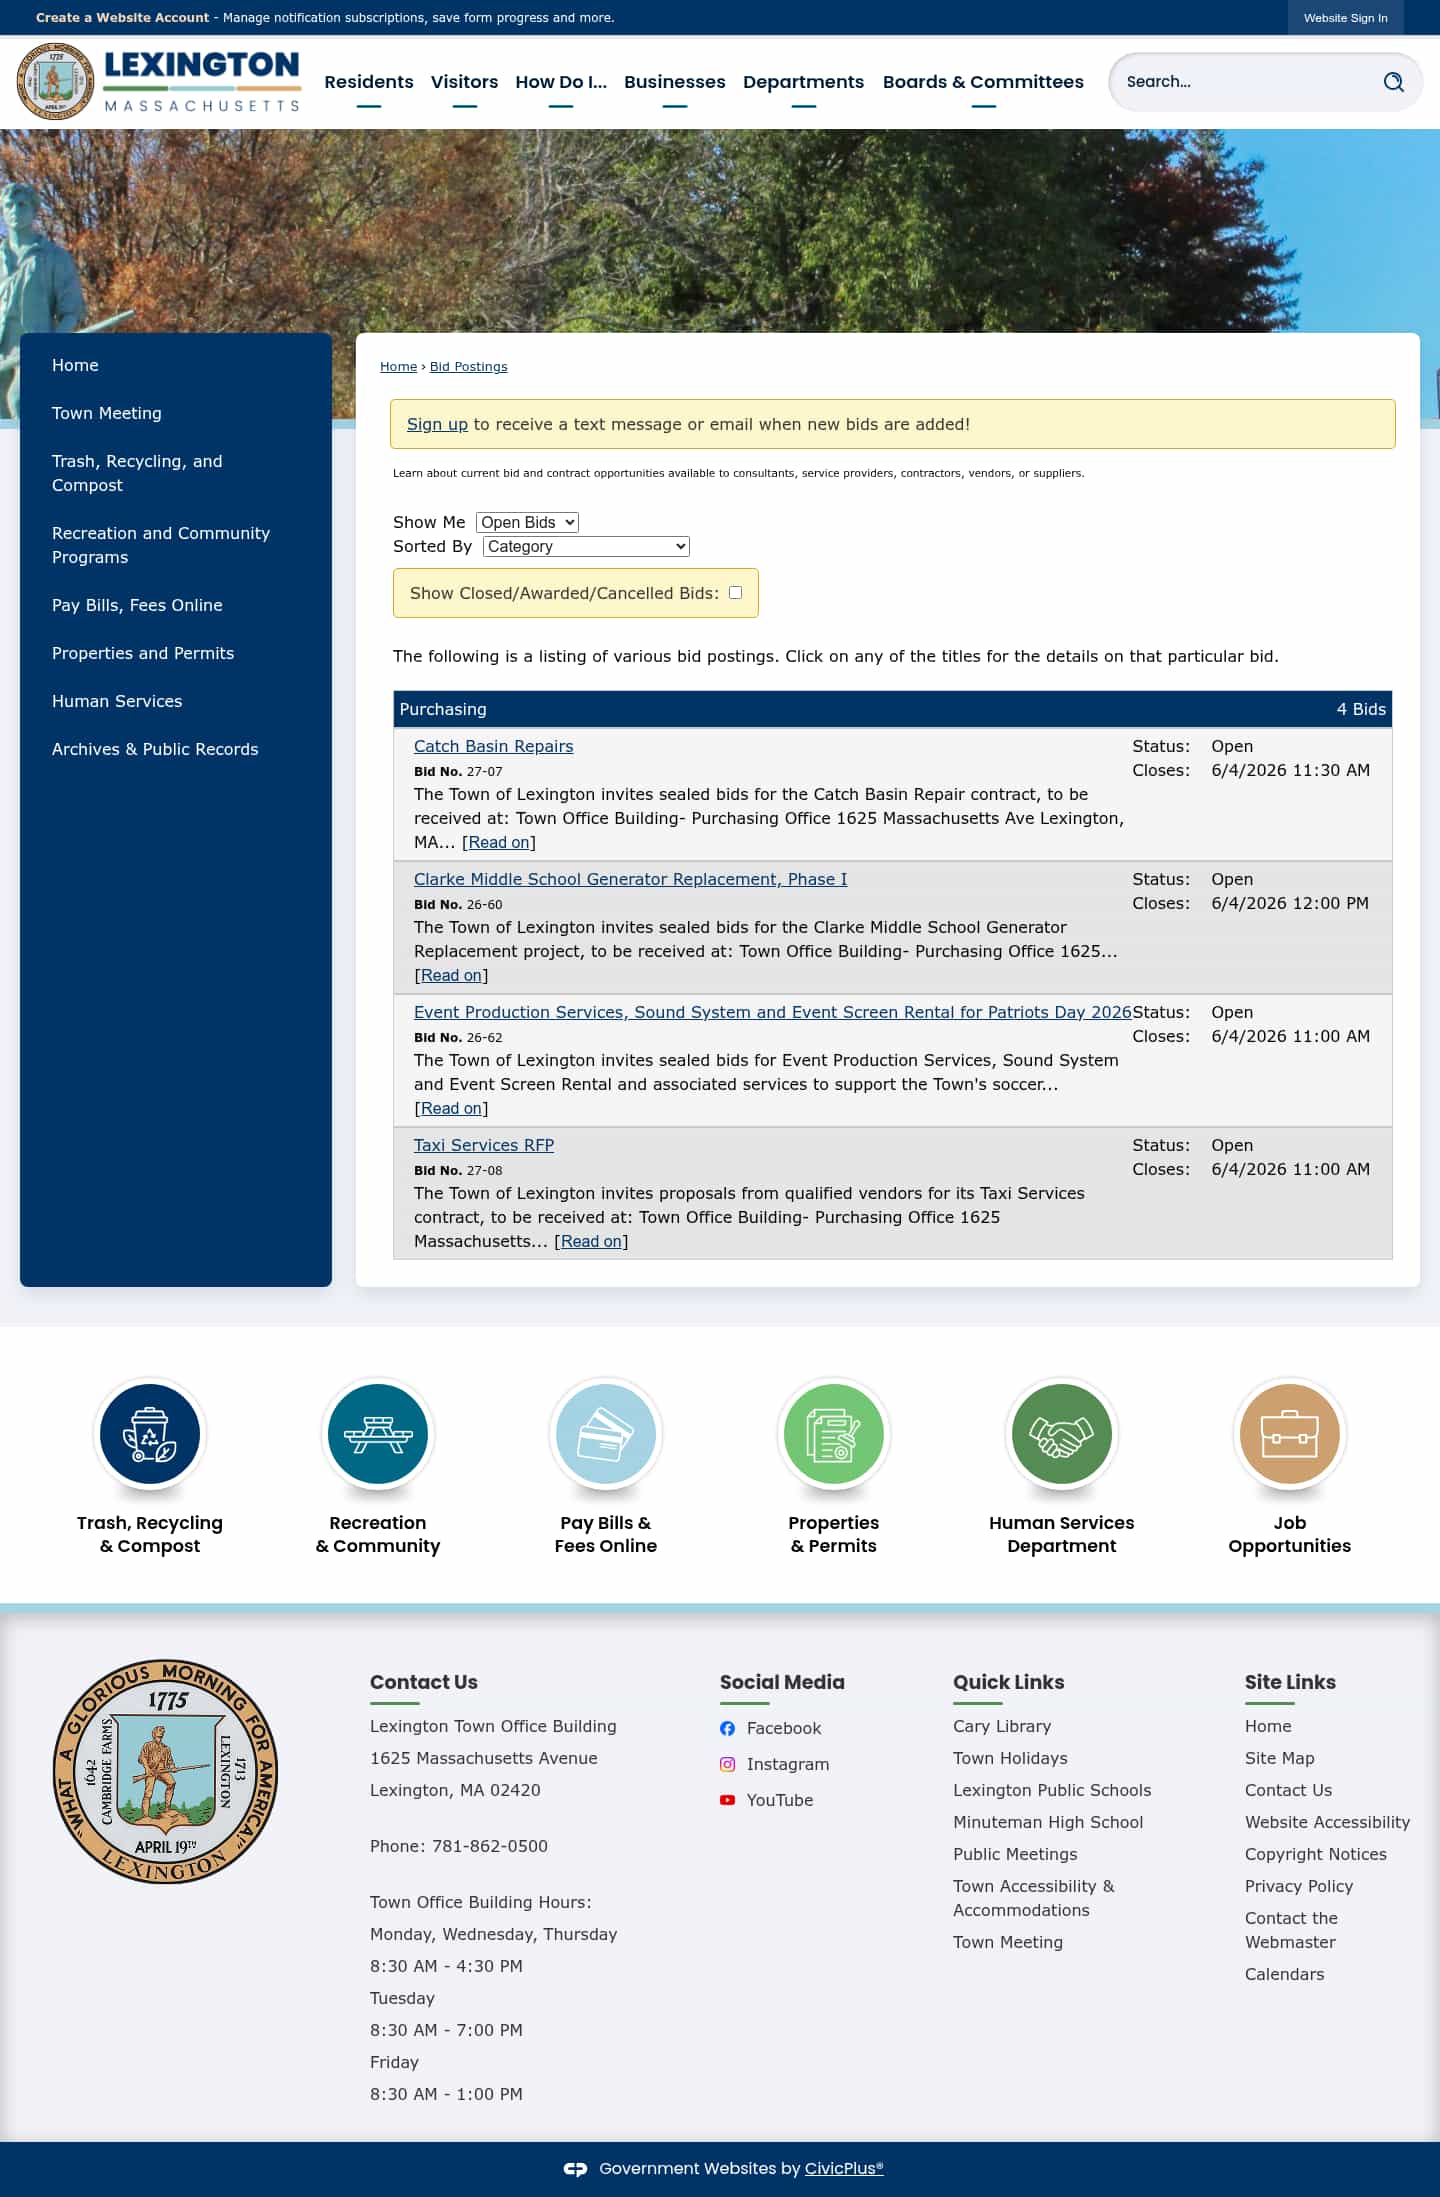The width and height of the screenshot is (1440, 2197).
Task: Click Bid Postings in the breadcrumb
Action: [468, 367]
